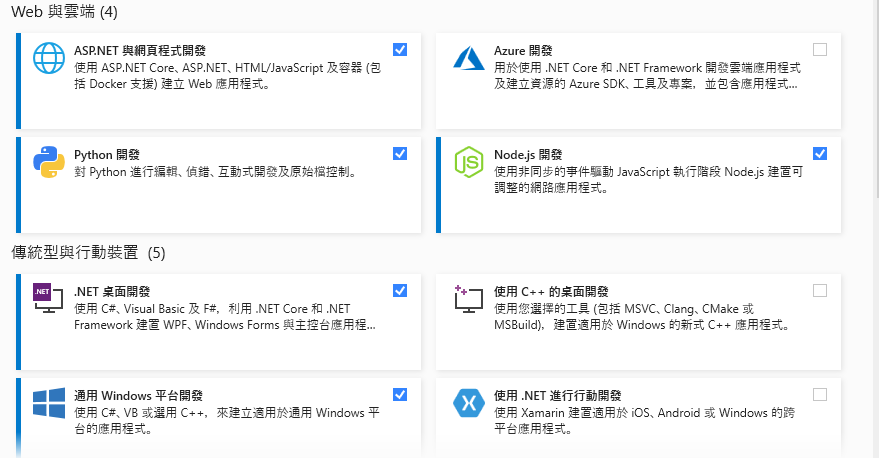
Task: Click the Xamarin X icon
Action: point(469,403)
